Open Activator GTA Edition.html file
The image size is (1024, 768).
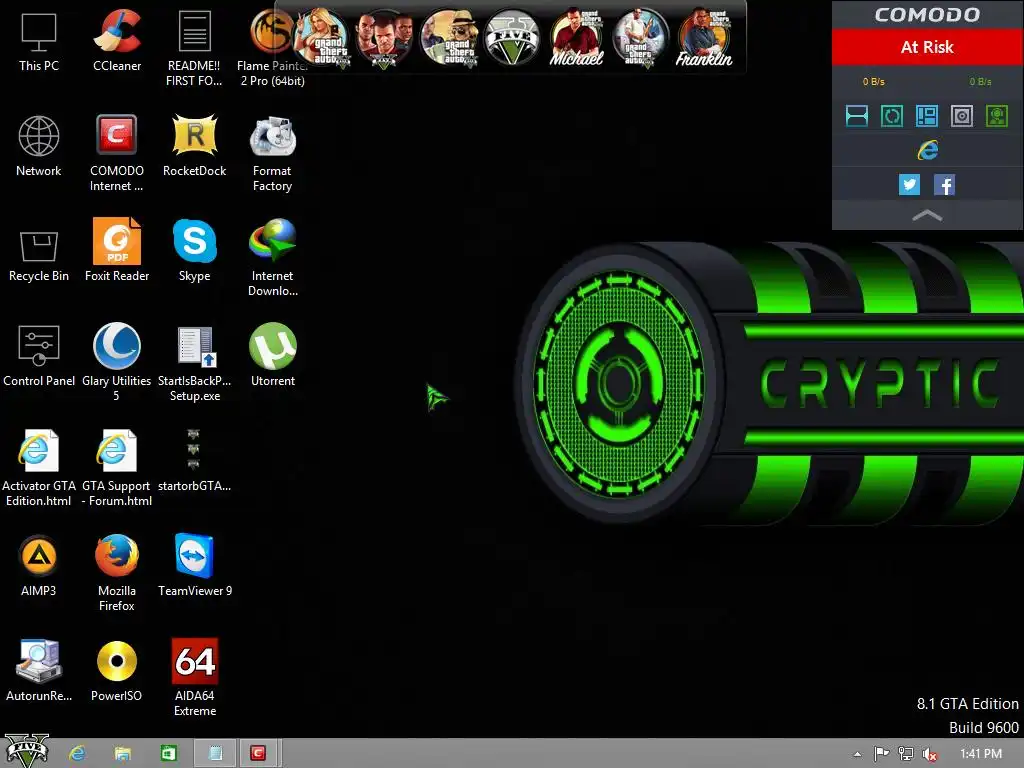(39, 468)
